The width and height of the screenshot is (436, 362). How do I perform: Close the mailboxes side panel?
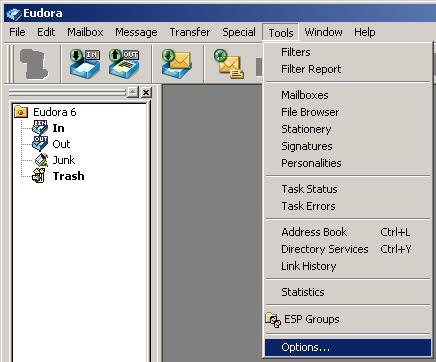pos(146,92)
